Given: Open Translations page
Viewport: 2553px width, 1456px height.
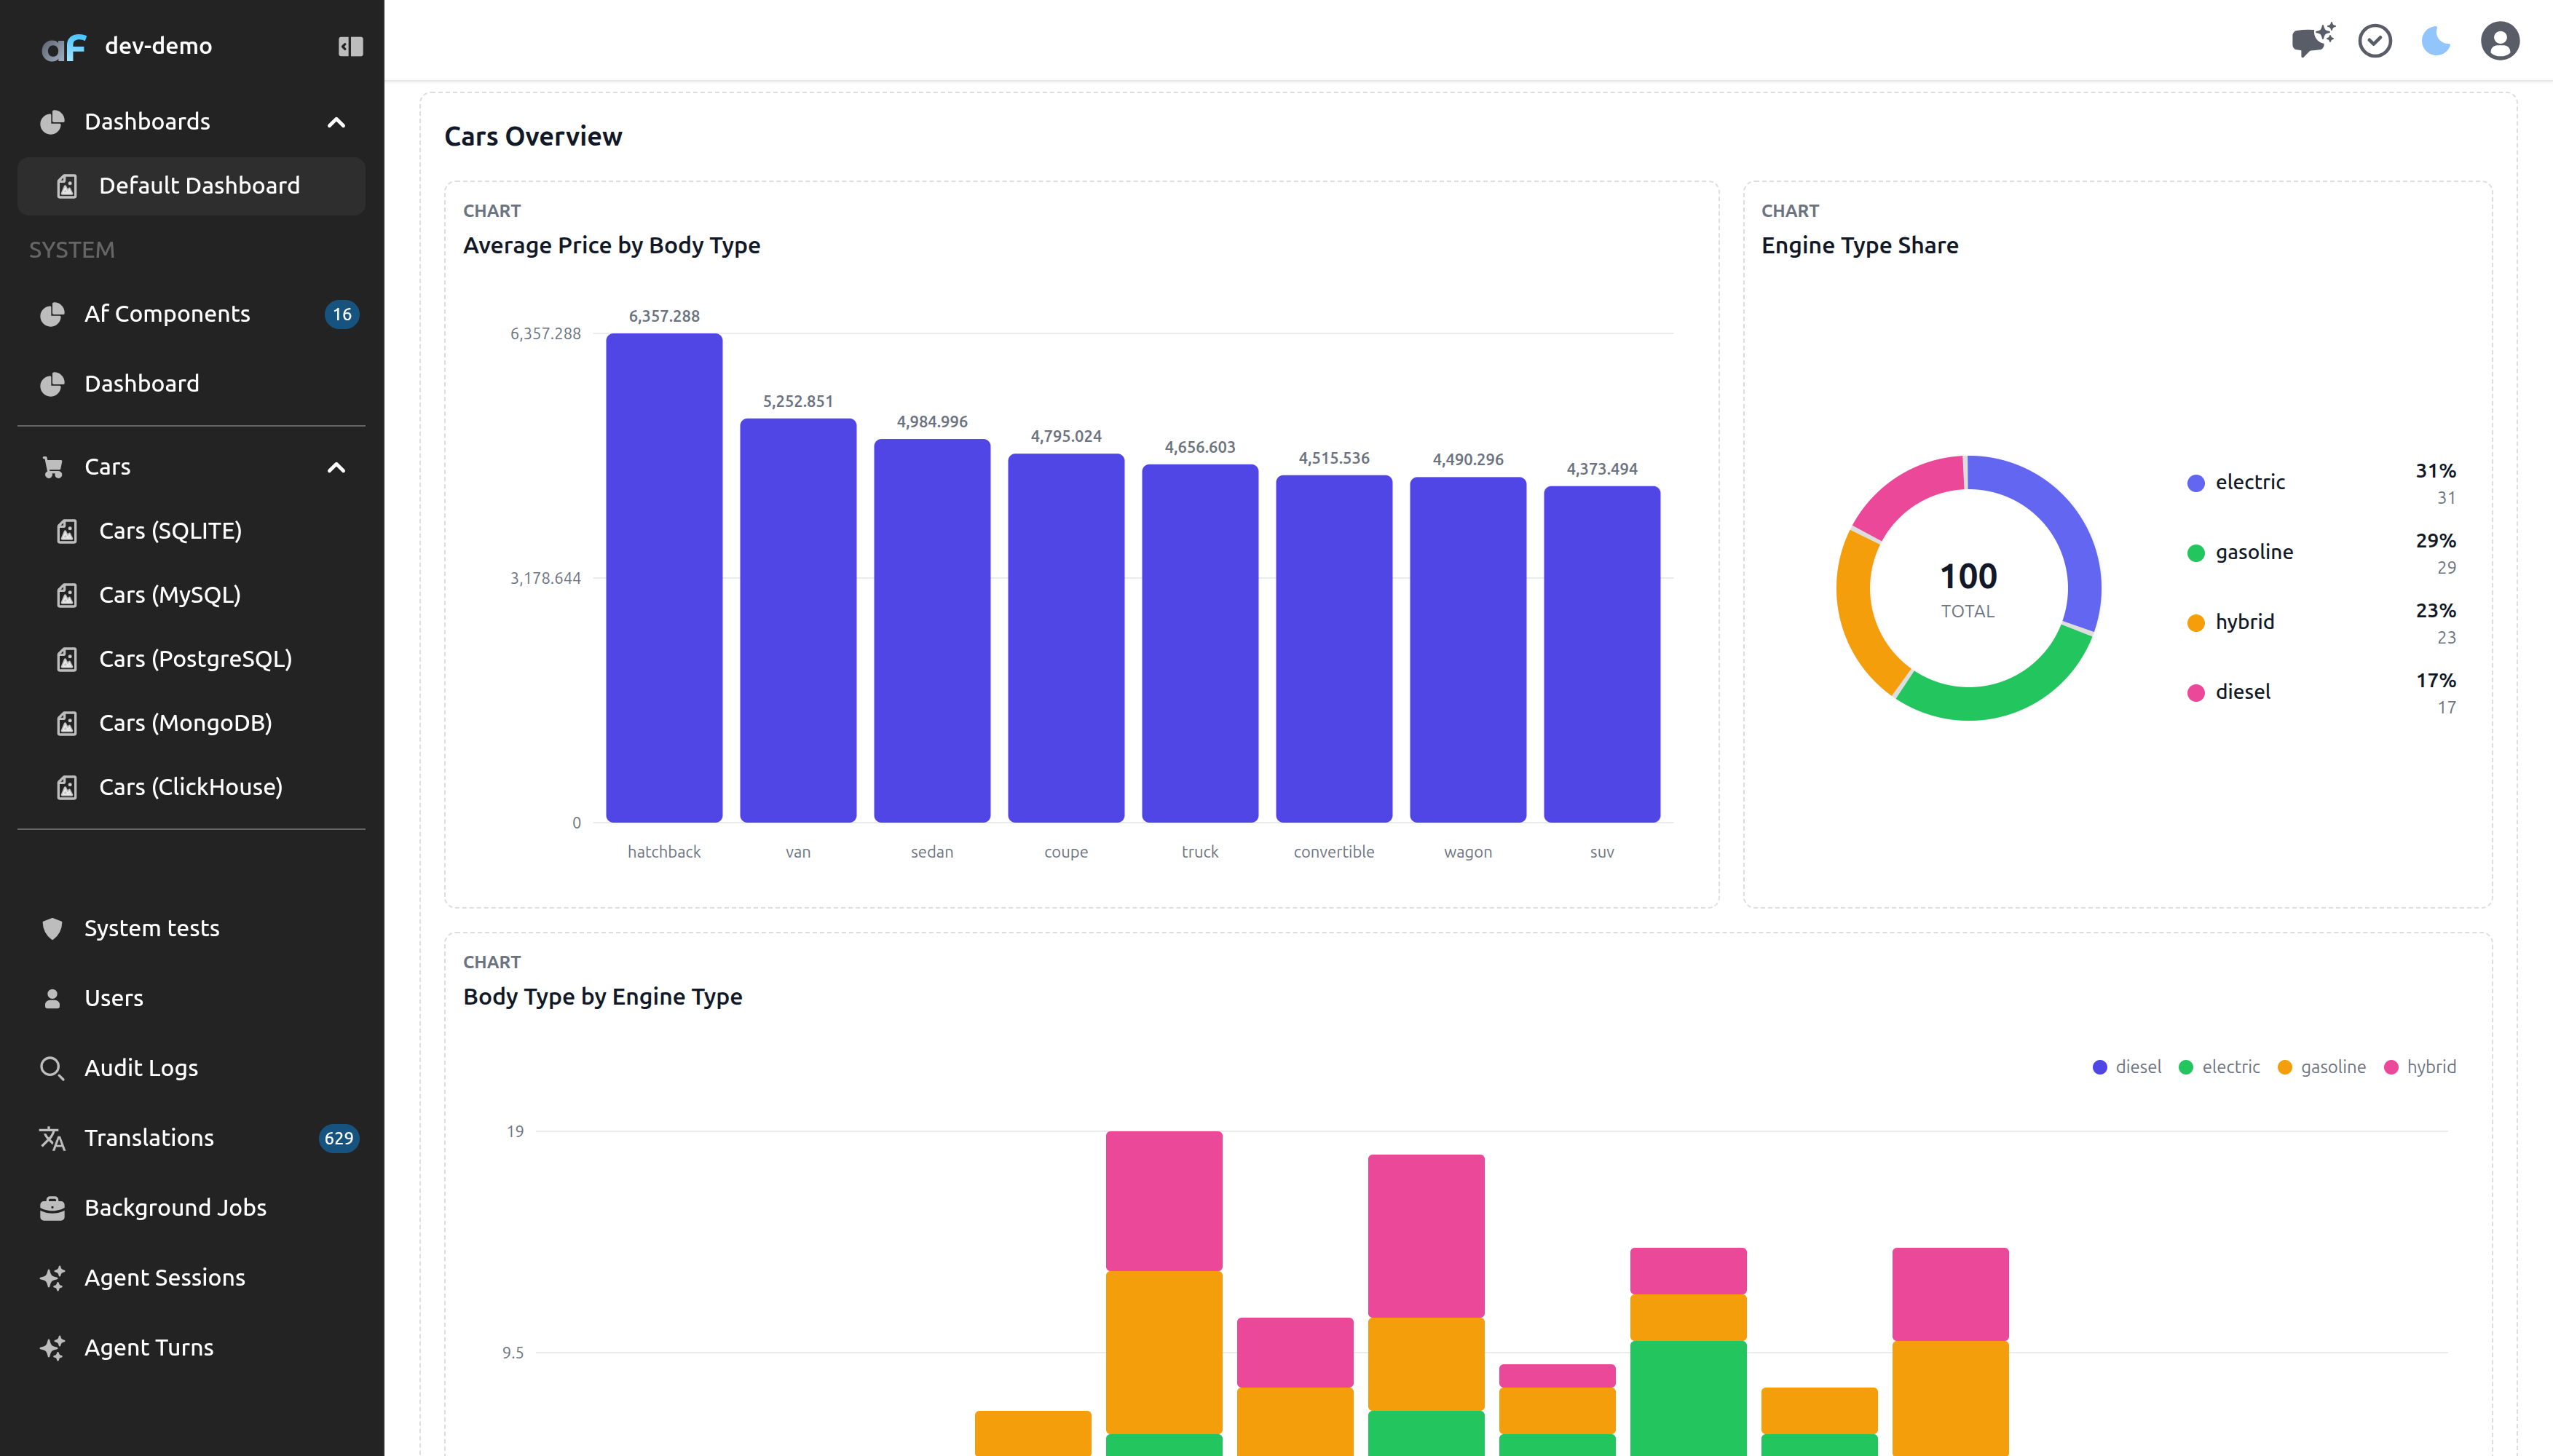Looking at the screenshot, I should coord(191,1138).
